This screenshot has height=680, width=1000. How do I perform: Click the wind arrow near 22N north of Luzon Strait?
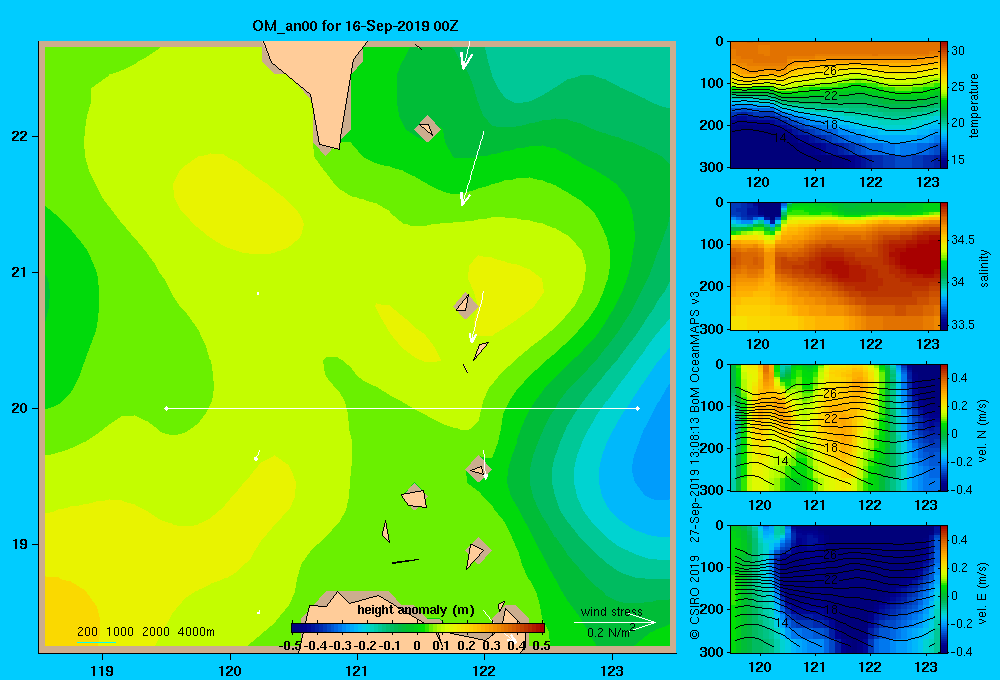(x=473, y=168)
